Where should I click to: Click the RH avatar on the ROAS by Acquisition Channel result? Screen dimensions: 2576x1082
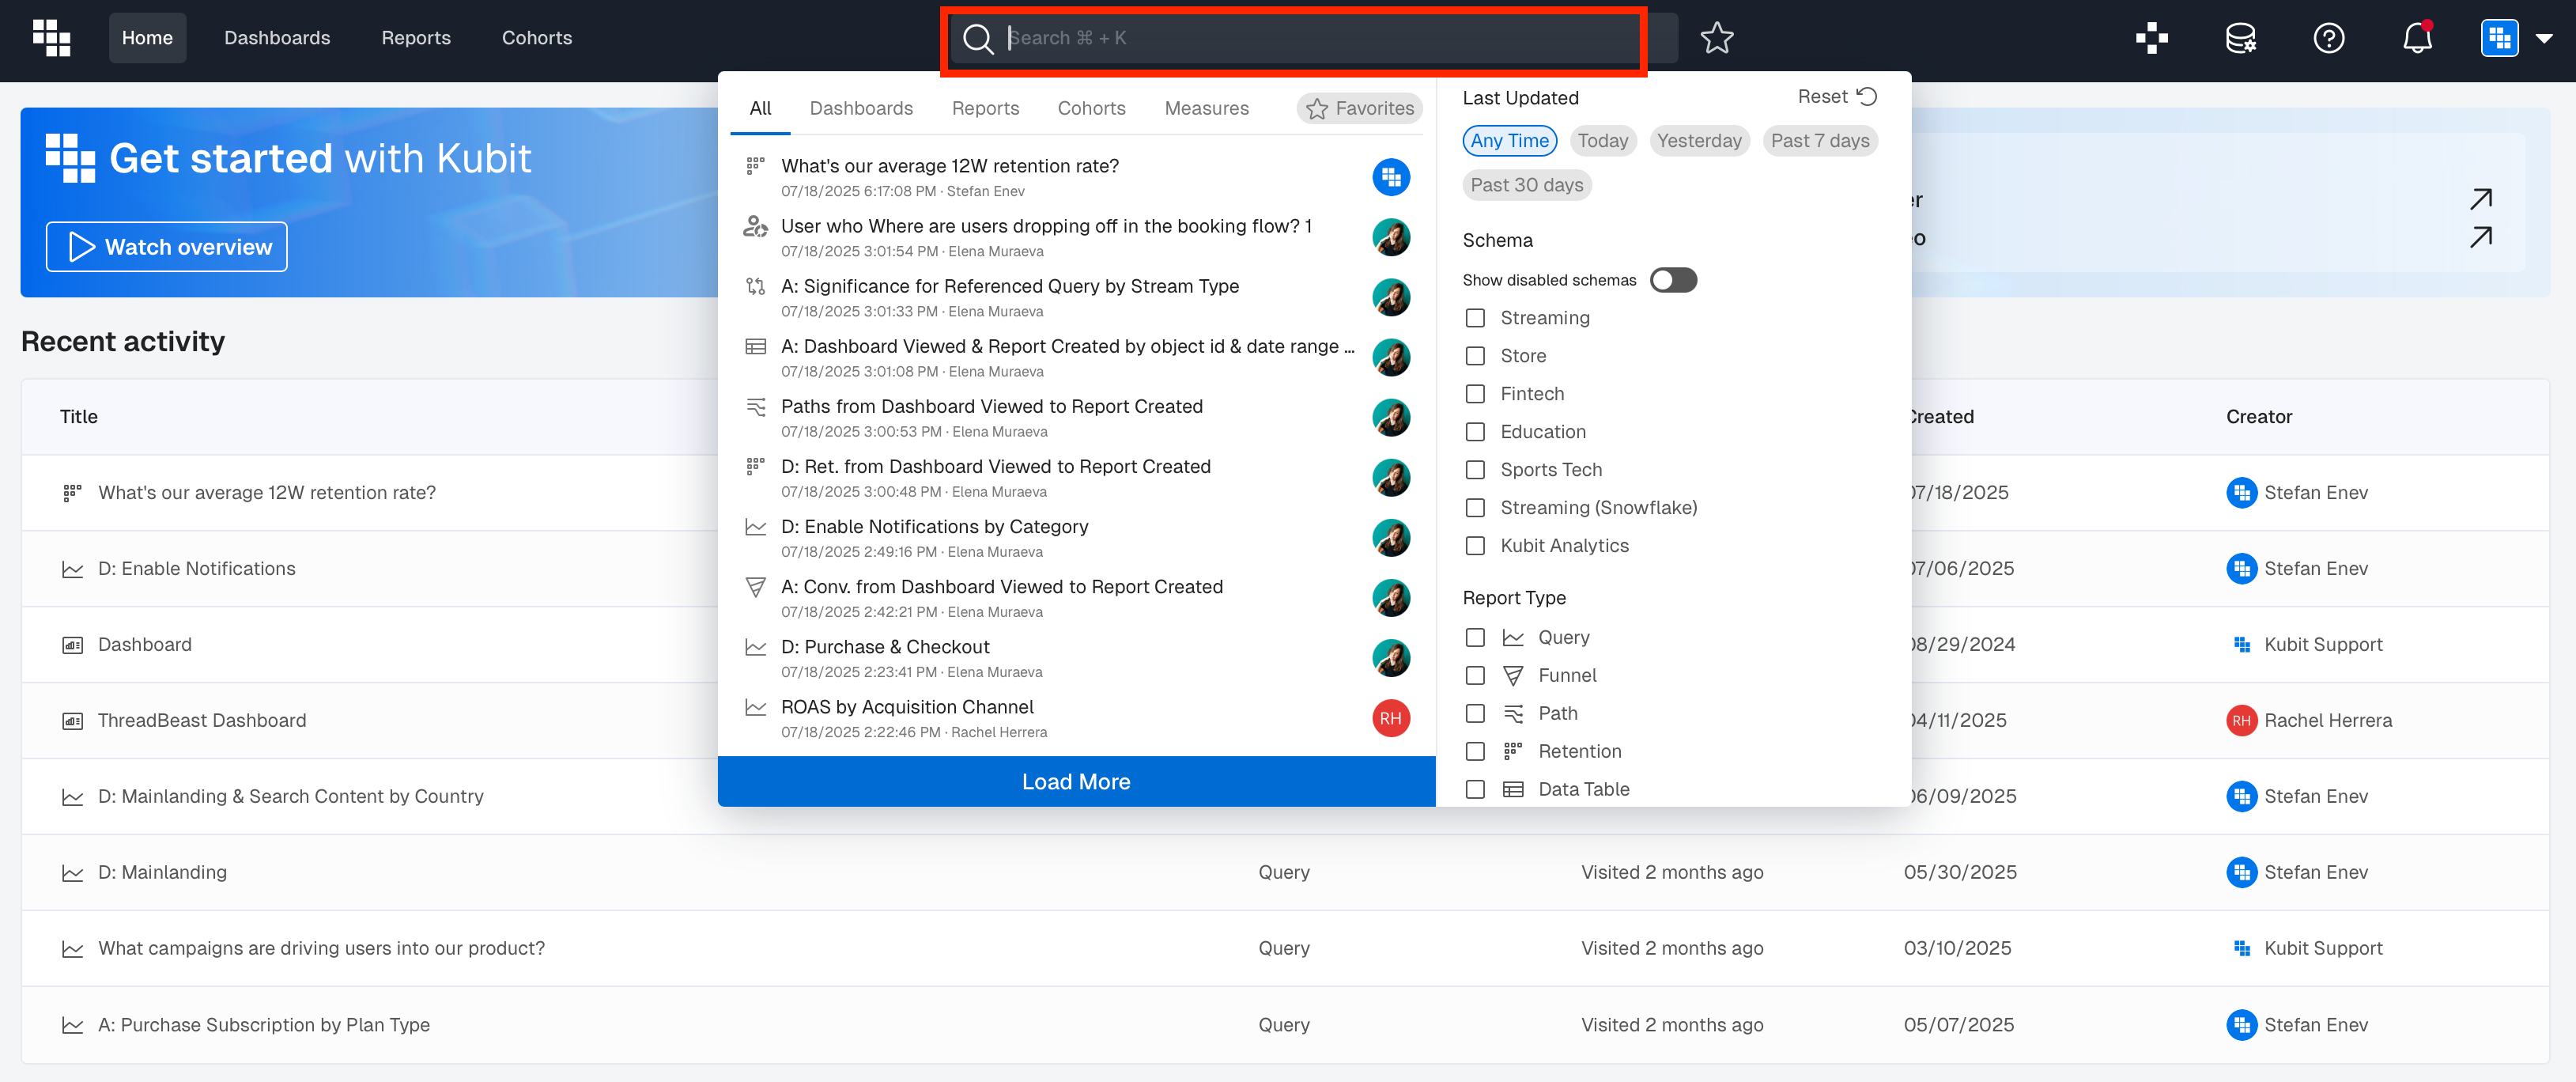click(1390, 718)
